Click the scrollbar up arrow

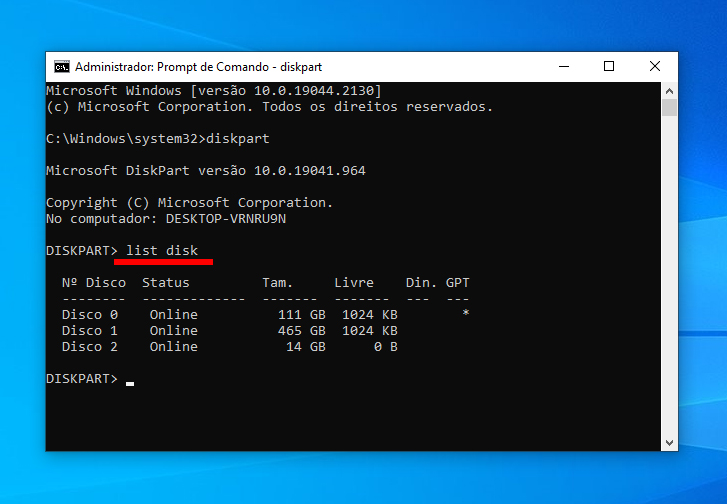(669, 90)
